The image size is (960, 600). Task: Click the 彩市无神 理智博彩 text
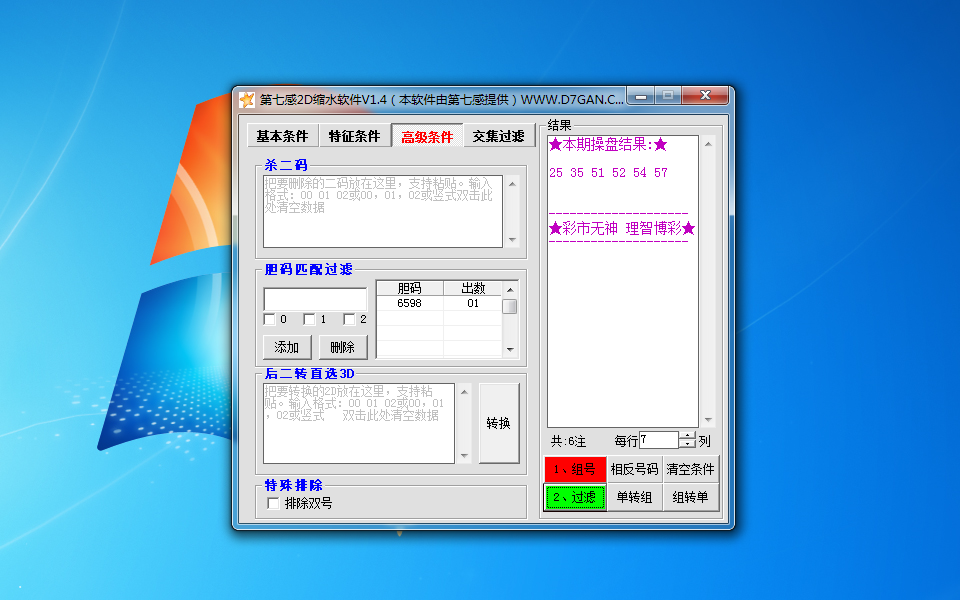click(622, 228)
